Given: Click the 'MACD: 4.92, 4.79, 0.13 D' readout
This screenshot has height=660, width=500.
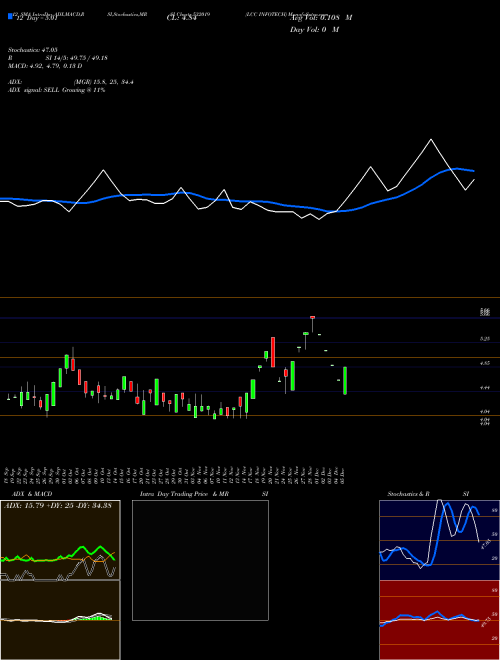Looking at the screenshot, I should click(x=45, y=66).
